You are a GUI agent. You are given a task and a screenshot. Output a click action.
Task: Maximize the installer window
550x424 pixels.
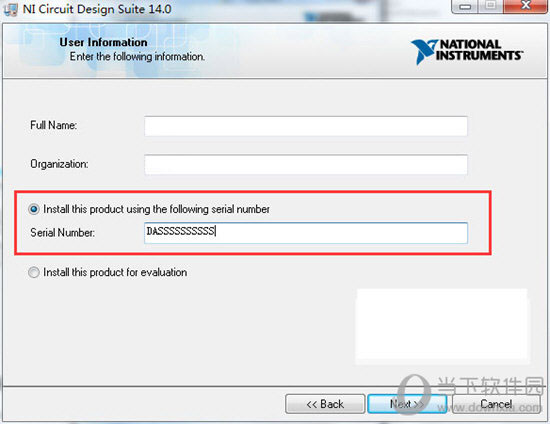[491, 5]
